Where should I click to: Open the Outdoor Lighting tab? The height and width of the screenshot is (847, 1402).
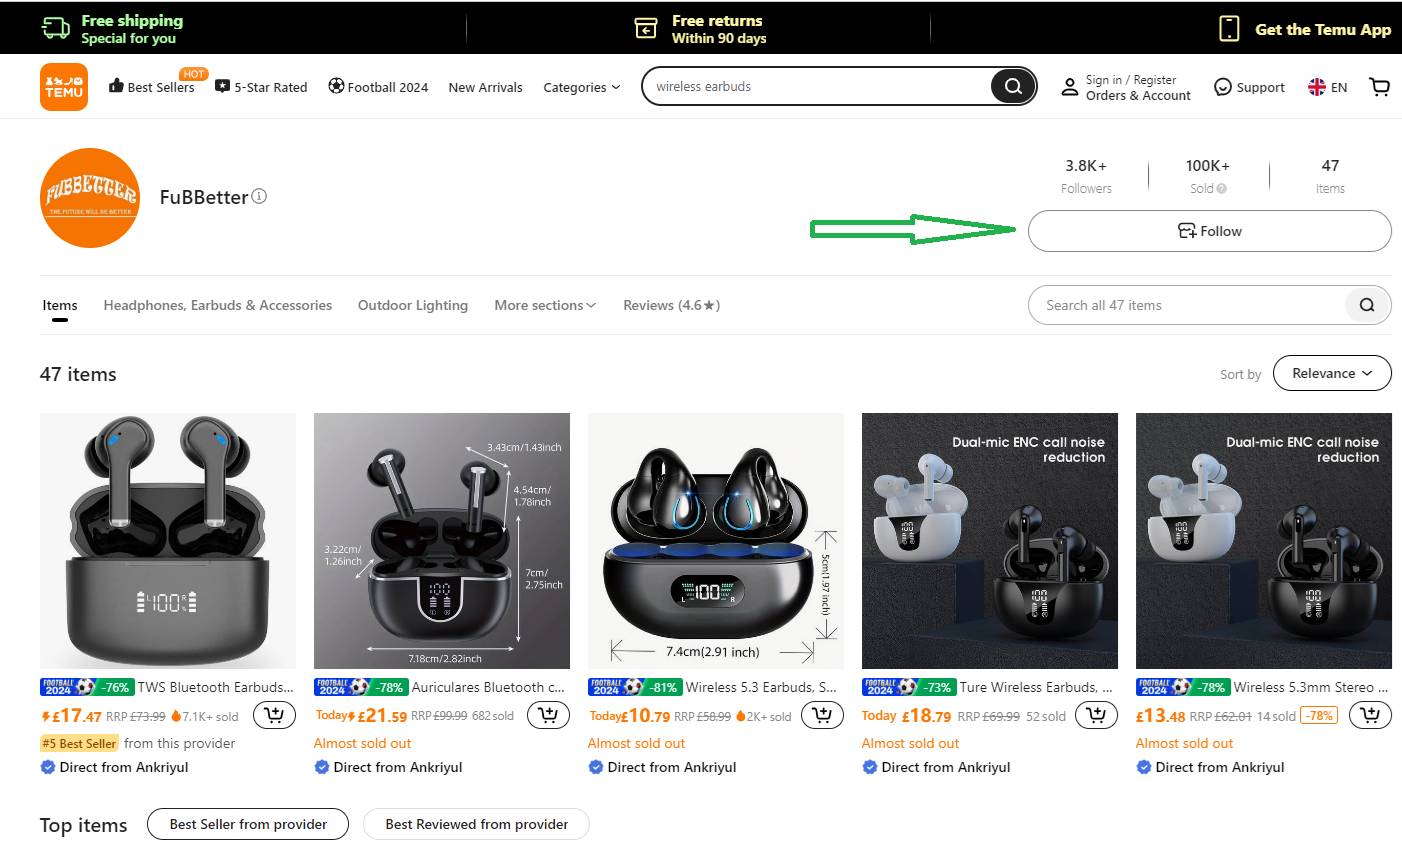point(412,305)
